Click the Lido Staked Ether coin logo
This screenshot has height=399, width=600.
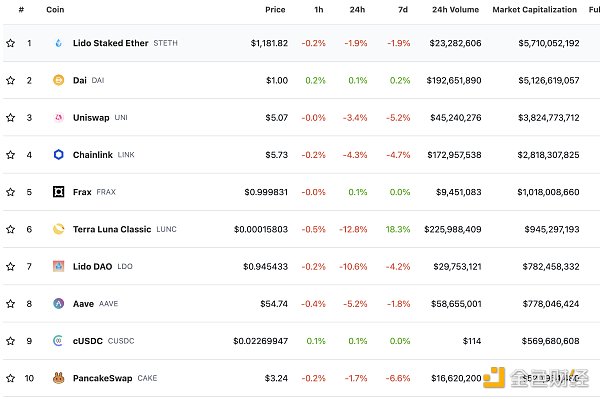59,43
